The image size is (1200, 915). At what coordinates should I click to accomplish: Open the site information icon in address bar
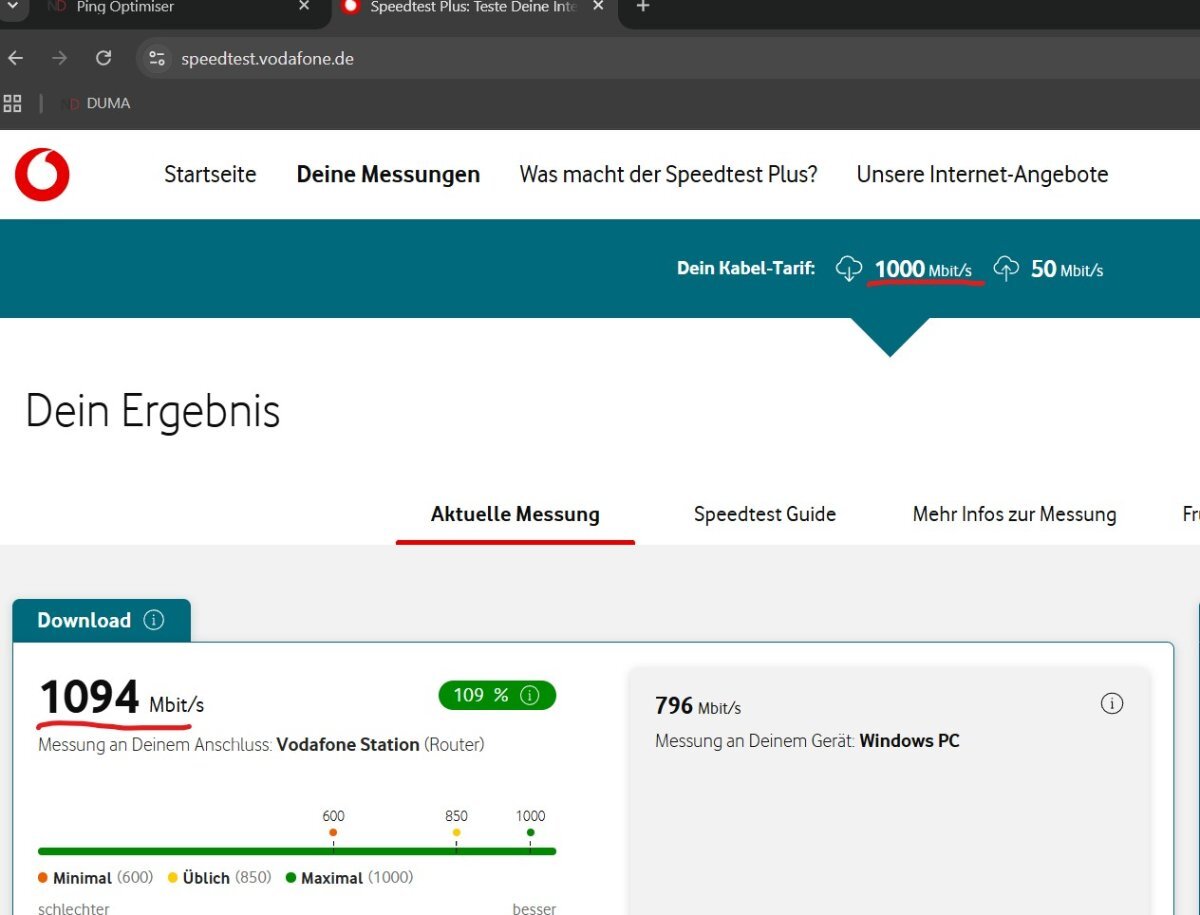coord(157,58)
